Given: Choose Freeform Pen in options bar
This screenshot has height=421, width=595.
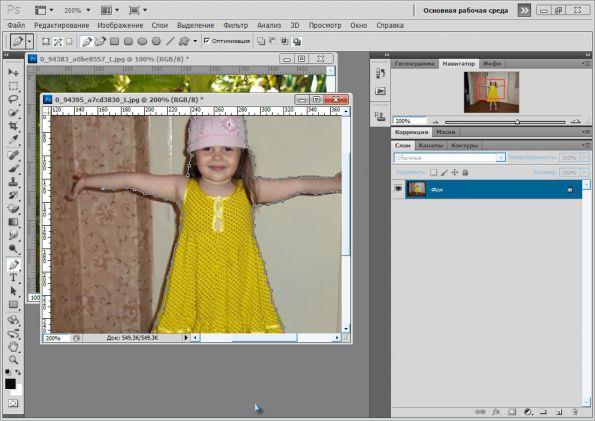Looking at the screenshot, I should pos(100,41).
